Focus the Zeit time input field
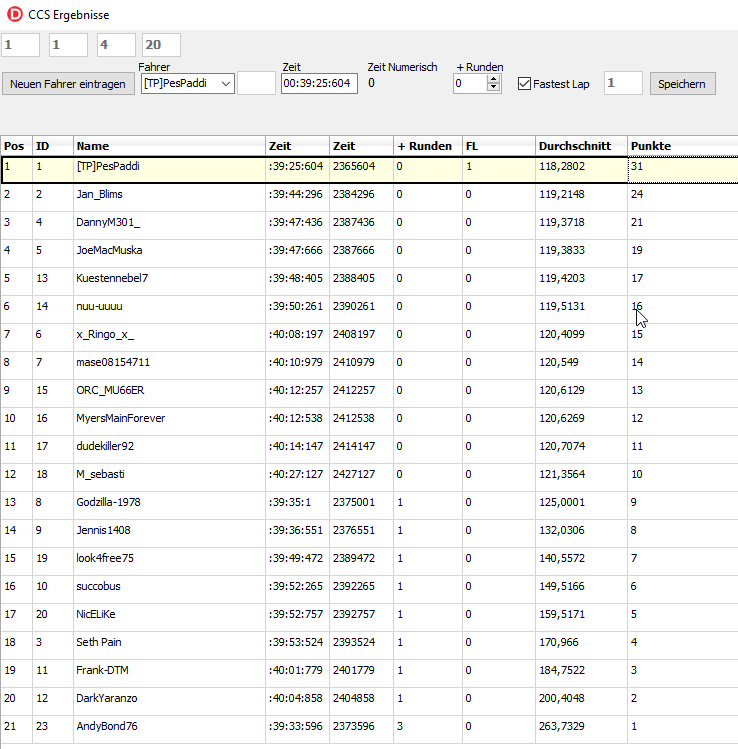Screen dimensions: 738x749 318,84
